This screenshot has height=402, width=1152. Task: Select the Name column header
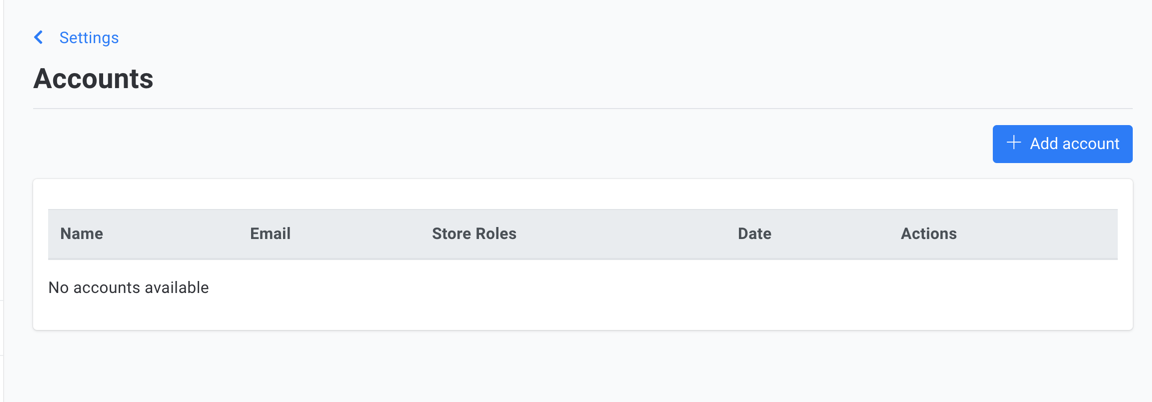[x=82, y=234]
